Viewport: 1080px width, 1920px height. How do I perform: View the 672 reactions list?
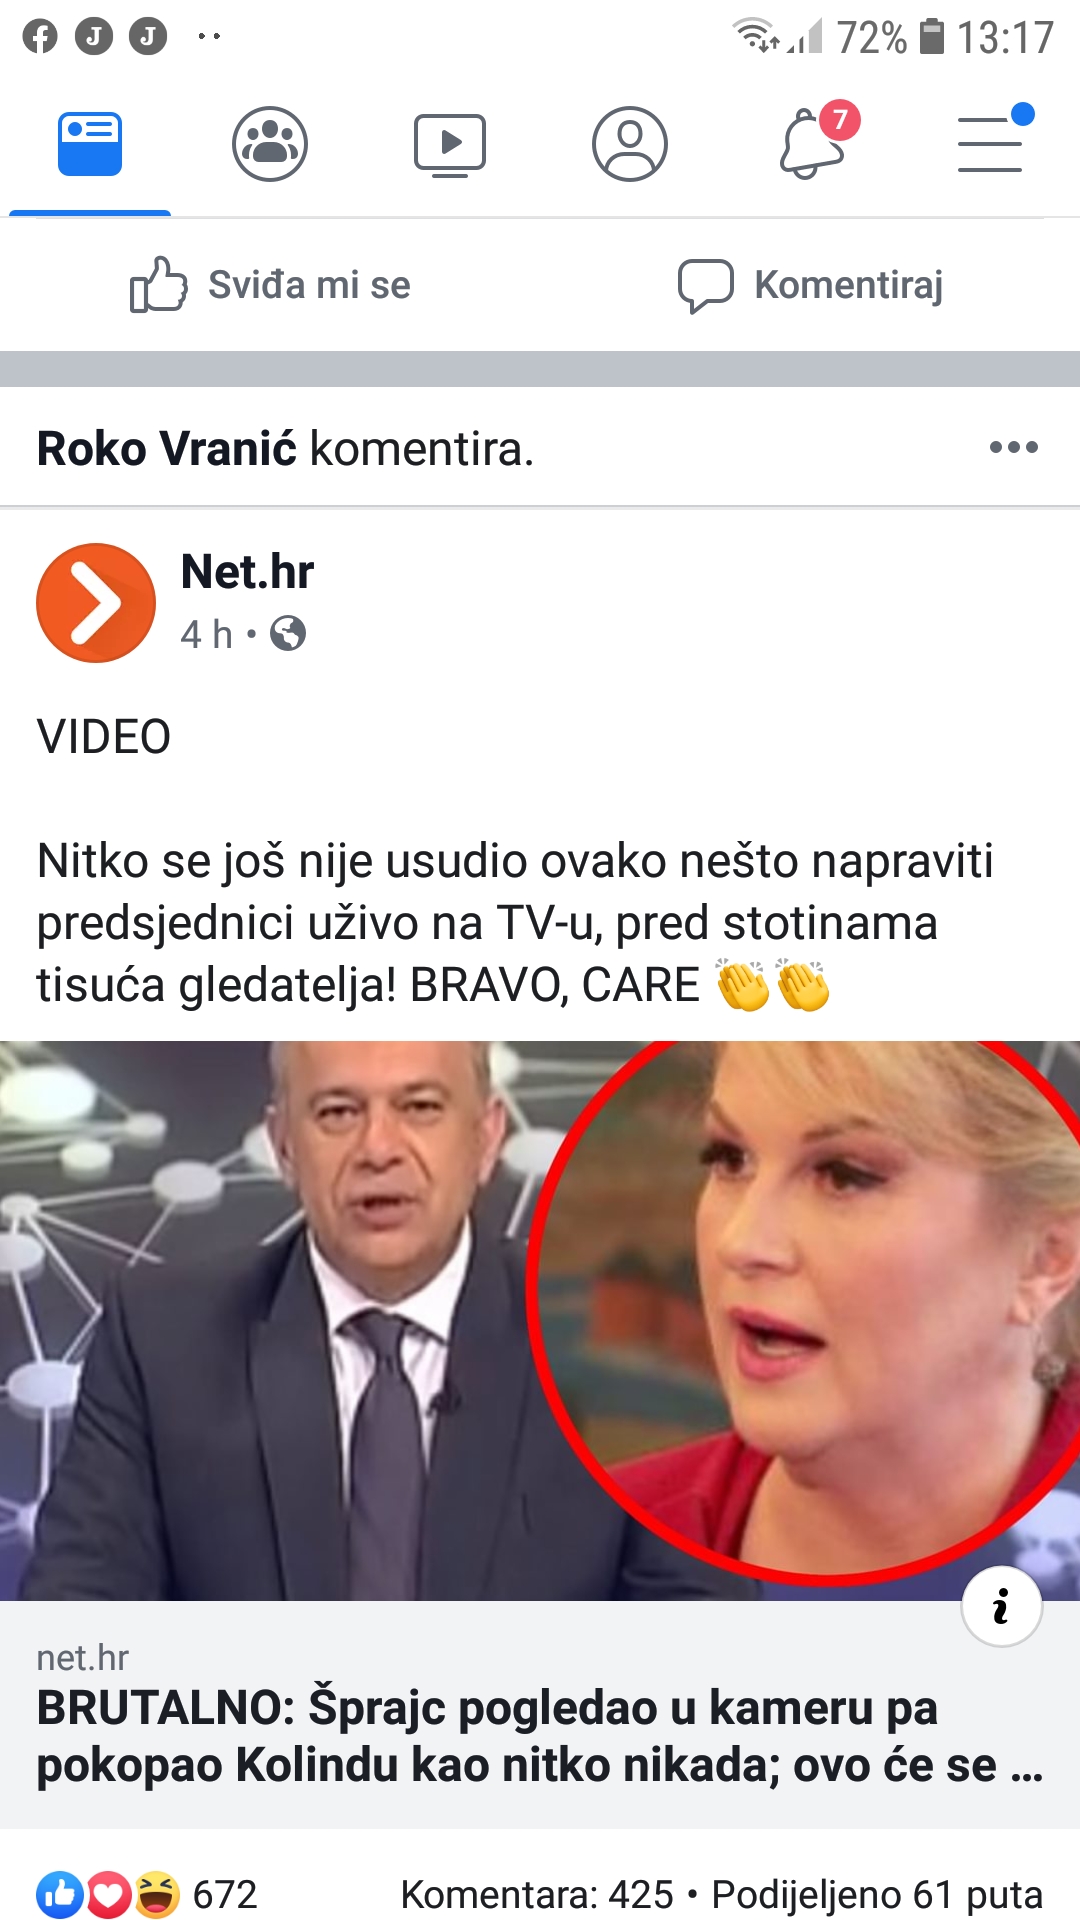tap(147, 1894)
